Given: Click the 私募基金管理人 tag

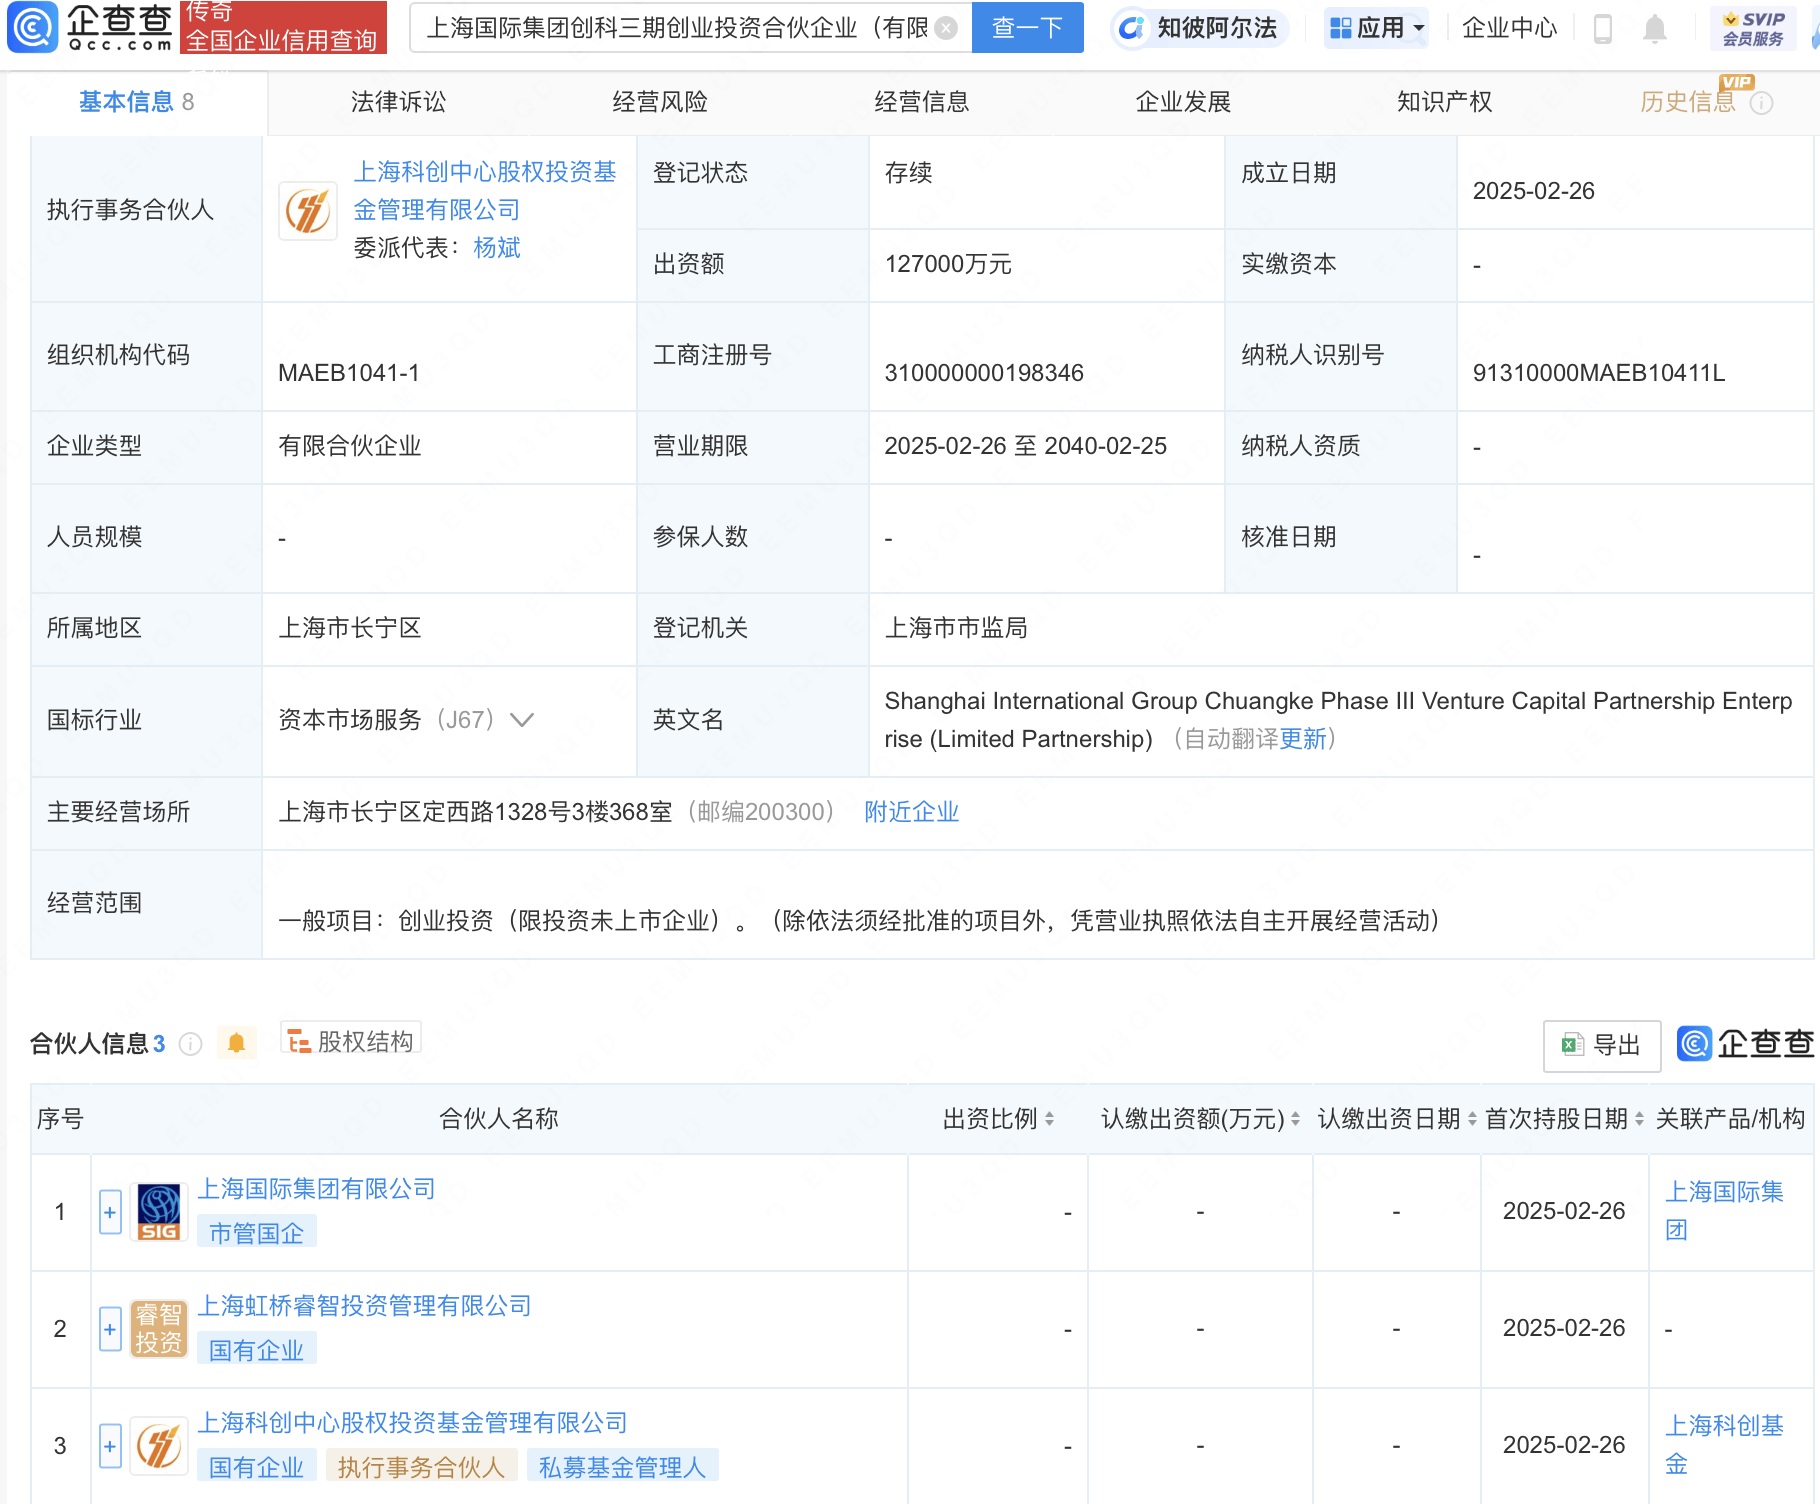Looking at the screenshot, I should point(622,1467).
